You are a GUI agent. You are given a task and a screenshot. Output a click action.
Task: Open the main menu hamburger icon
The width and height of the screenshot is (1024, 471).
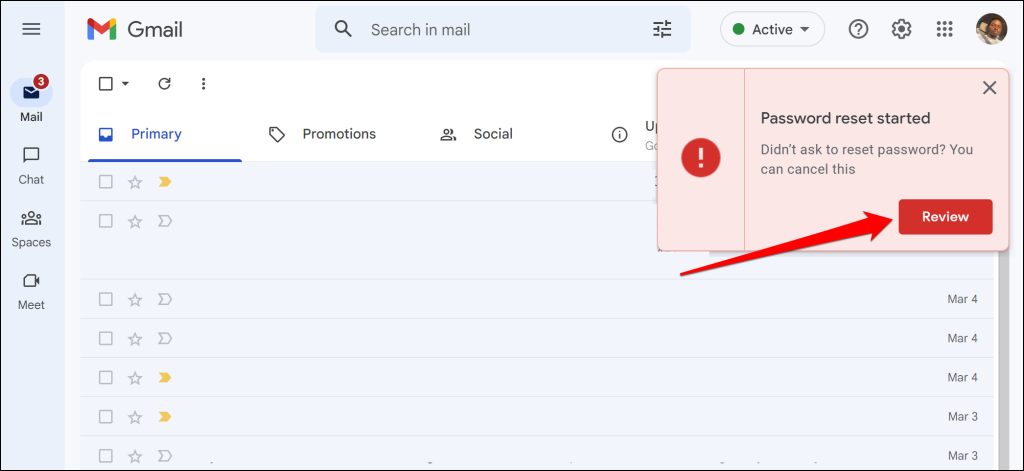click(x=31, y=29)
